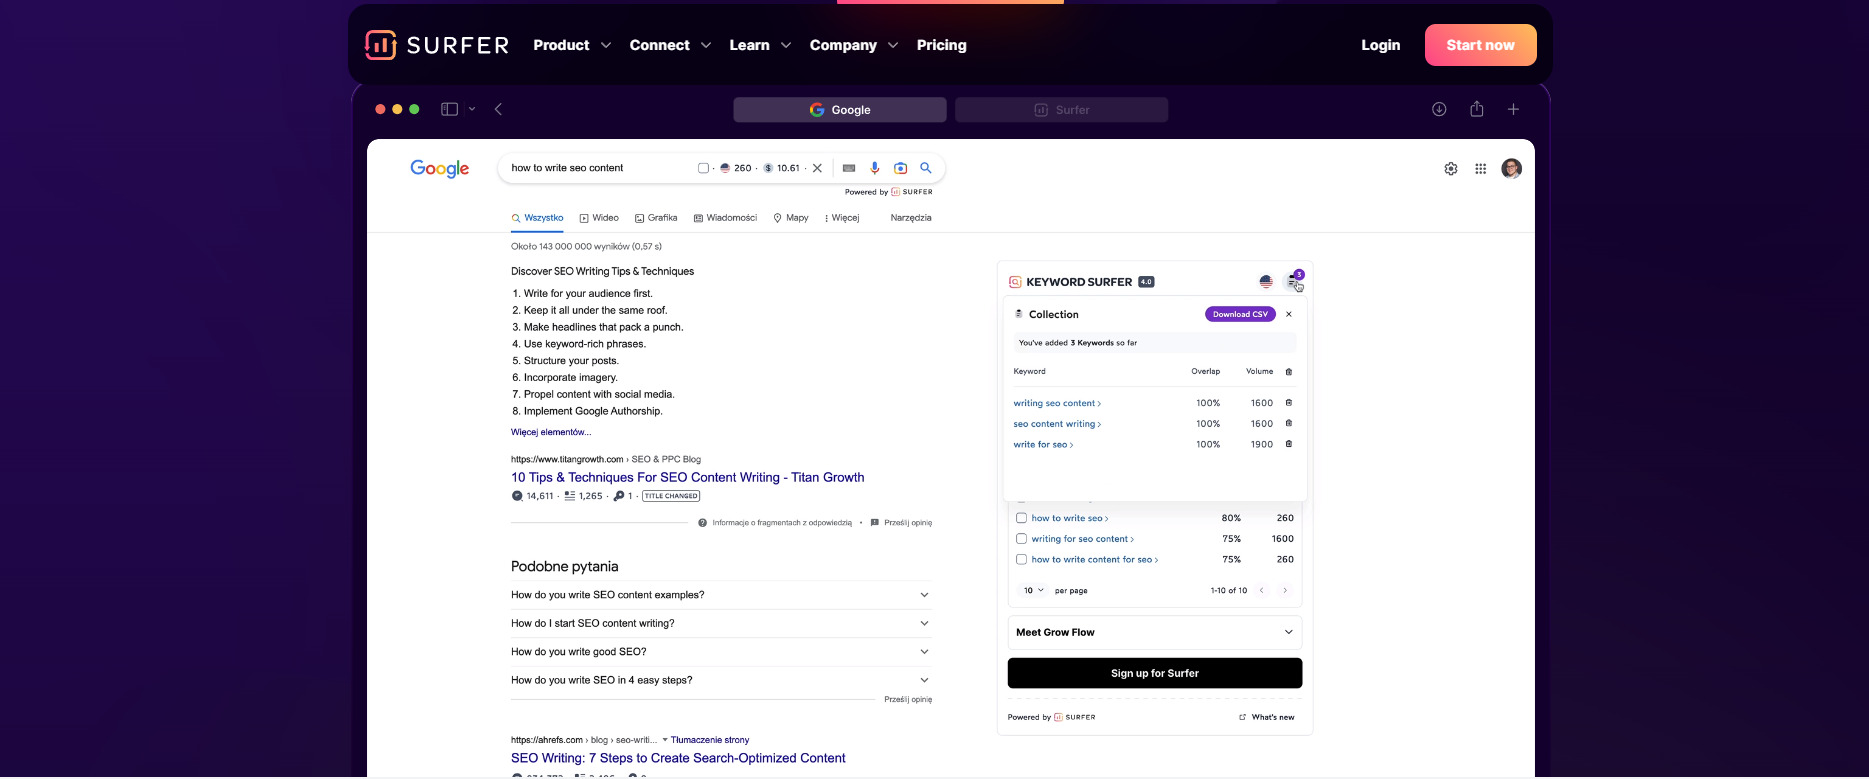1869x779 pixels.
Task: Select the Wideo search tab
Action: coord(599,218)
